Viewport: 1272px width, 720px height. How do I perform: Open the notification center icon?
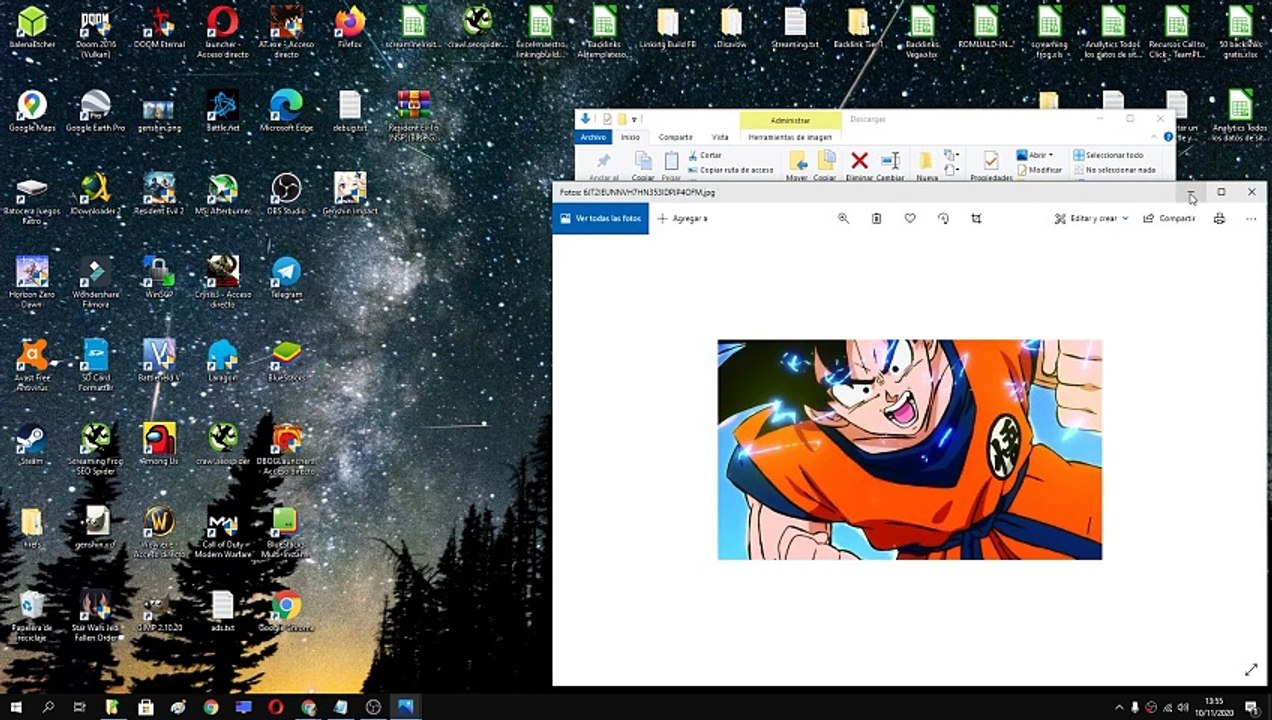pyautogui.click(x=1251, y=708)
